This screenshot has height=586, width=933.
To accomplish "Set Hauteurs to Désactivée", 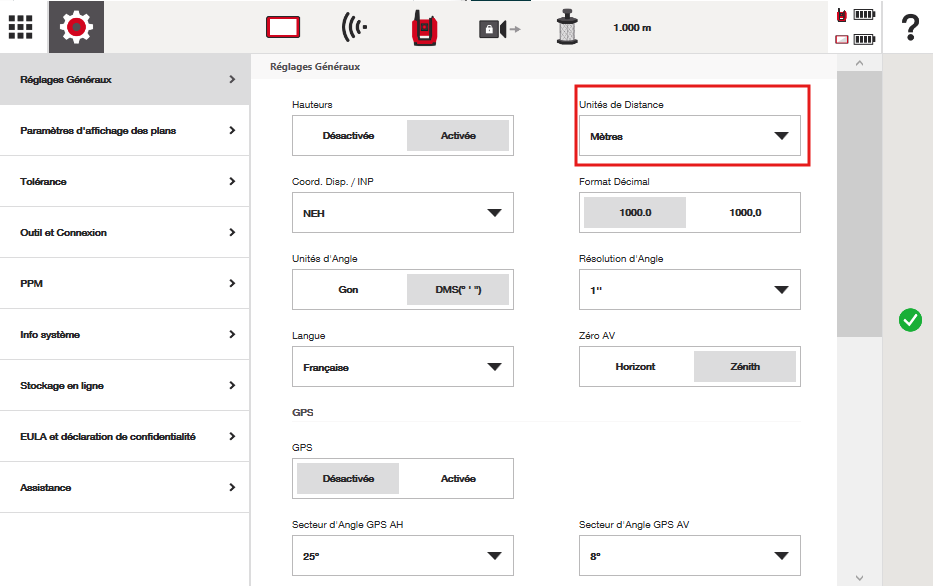I will [x=348, y=136].
